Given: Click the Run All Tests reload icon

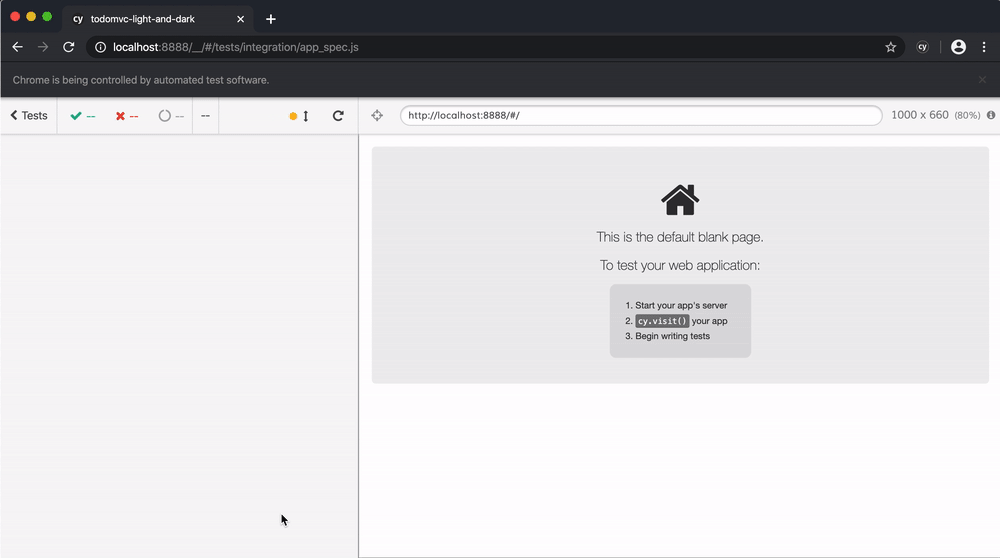Looking at the screenshot, I should pos(338,116).
